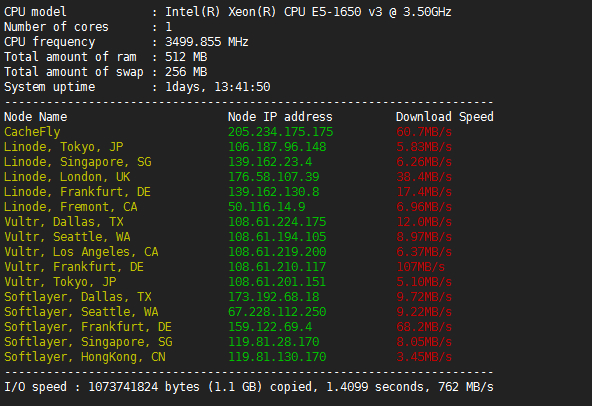The image size is (592, 406).
Task: Click IP address 119.81.130.170
Action: (277, 357)
